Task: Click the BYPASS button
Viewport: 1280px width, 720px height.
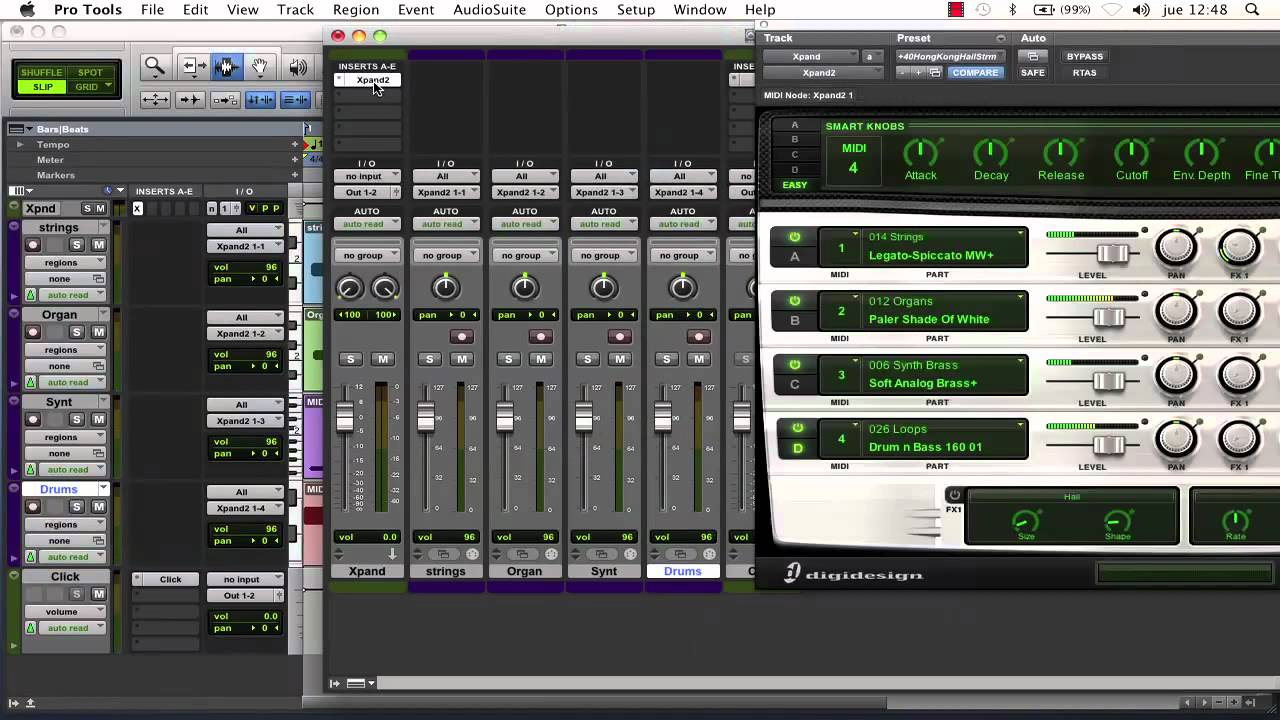Action: point(1085,57)
